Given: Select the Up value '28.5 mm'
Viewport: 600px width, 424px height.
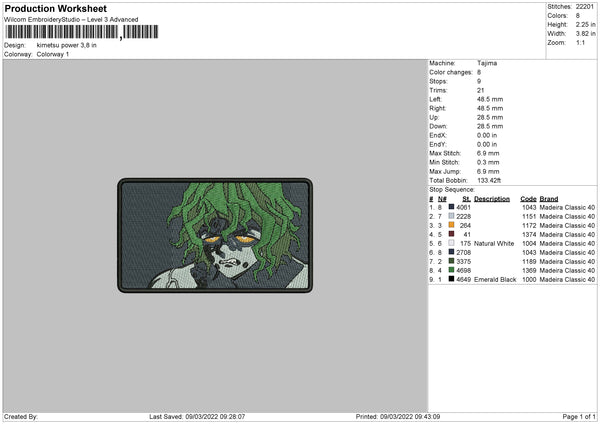Looking at the screenshot, I should click(490, 117).
